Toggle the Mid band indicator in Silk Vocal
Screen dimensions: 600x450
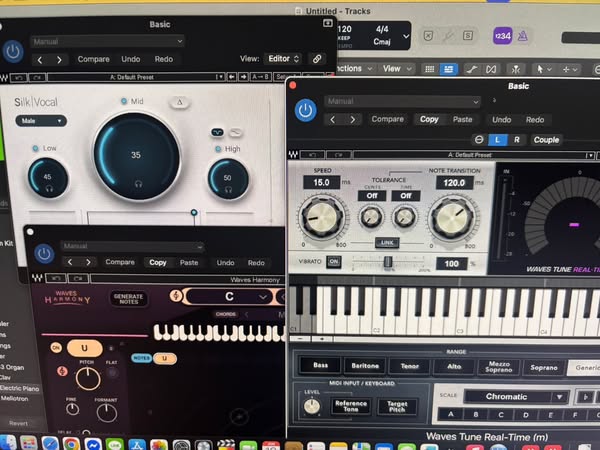click(124, 102)
